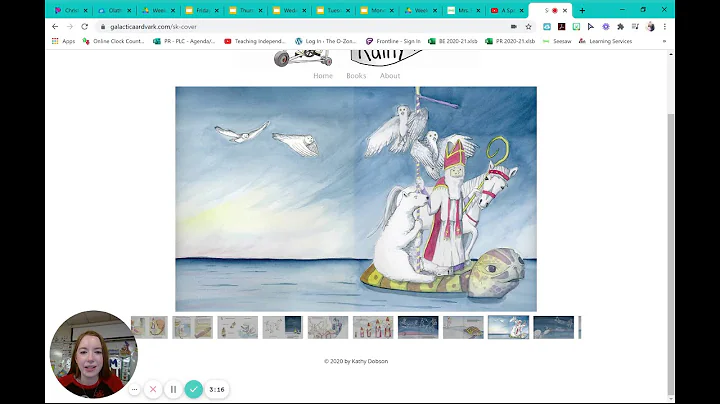Image resolution: width=720 pixels, height=404 pixels.
Task: Select the highlighted turtle cover thumbnail
Action: [508, 327]
